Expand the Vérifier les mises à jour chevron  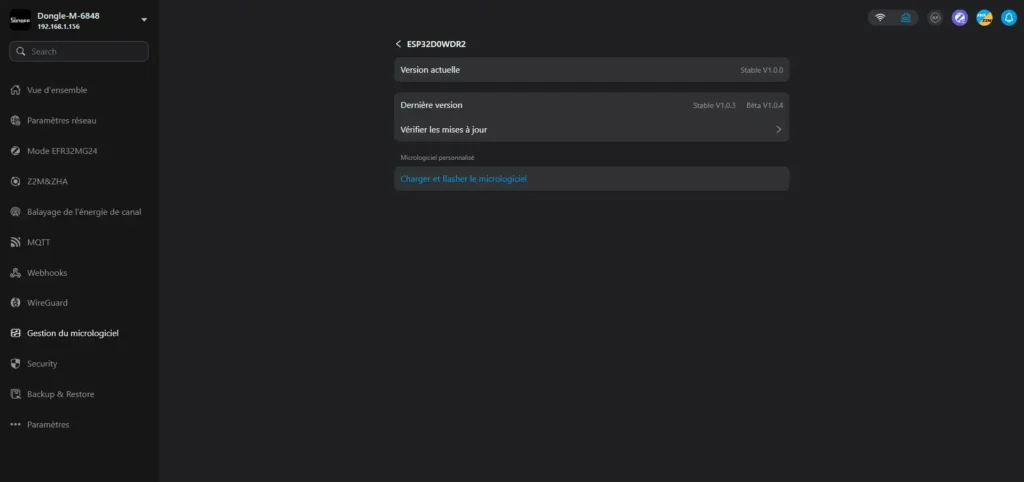pyautogui.click(x=778, y=130)
